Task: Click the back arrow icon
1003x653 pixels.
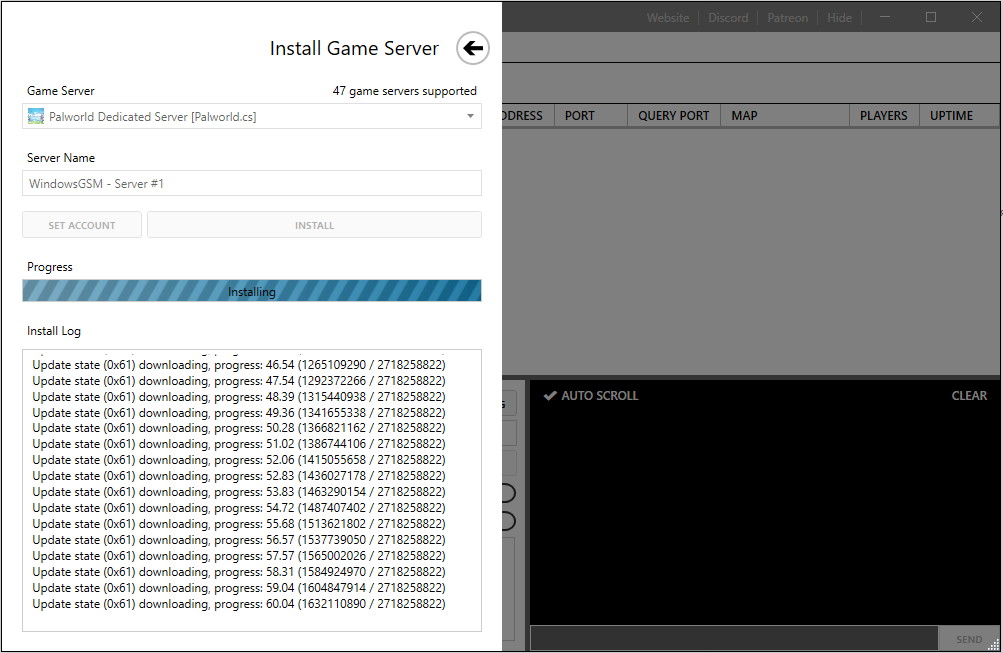Action: coord(473,48)
